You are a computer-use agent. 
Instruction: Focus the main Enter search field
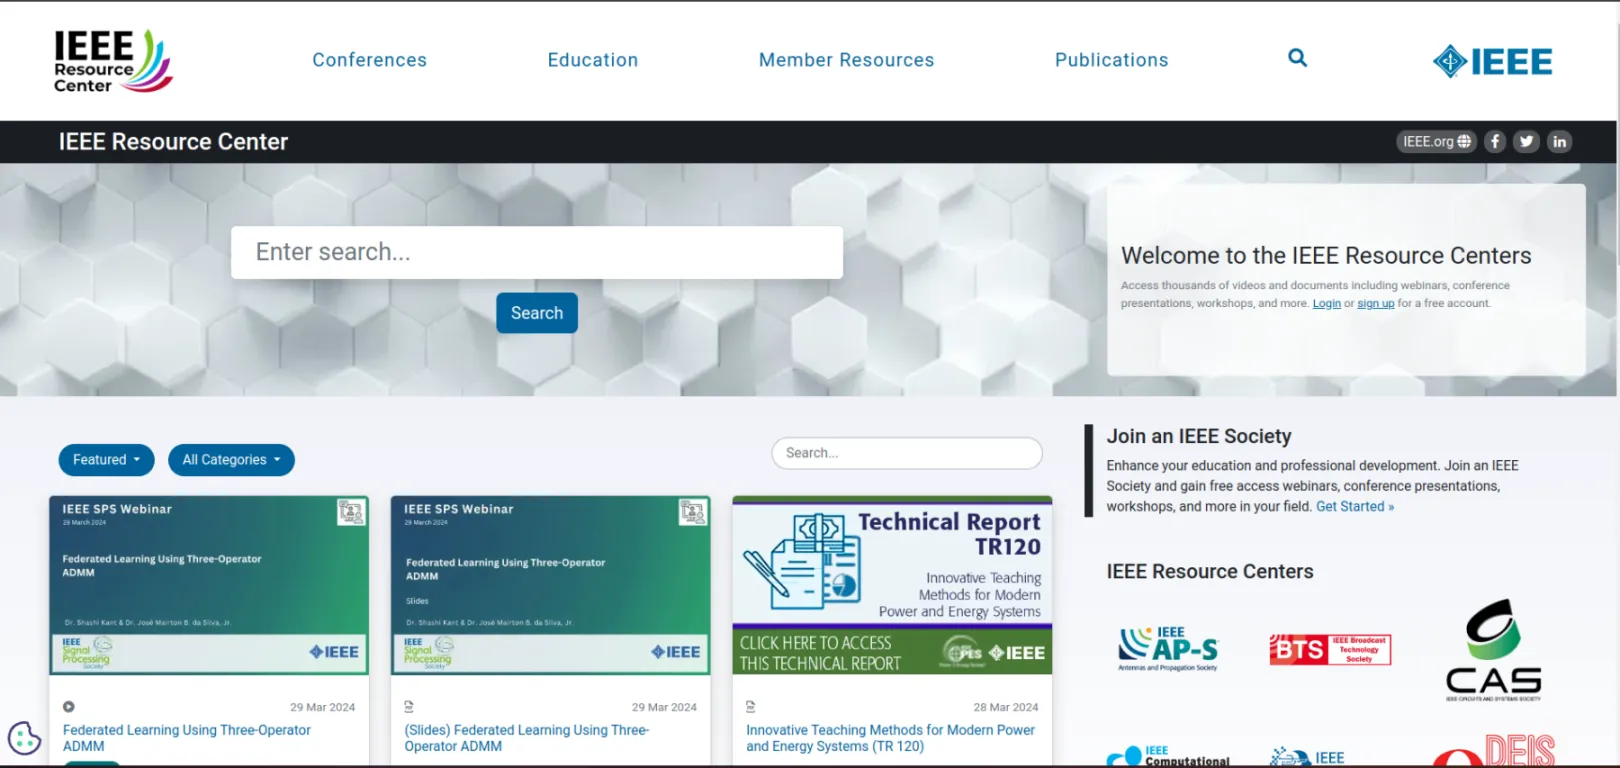[537, 252]
